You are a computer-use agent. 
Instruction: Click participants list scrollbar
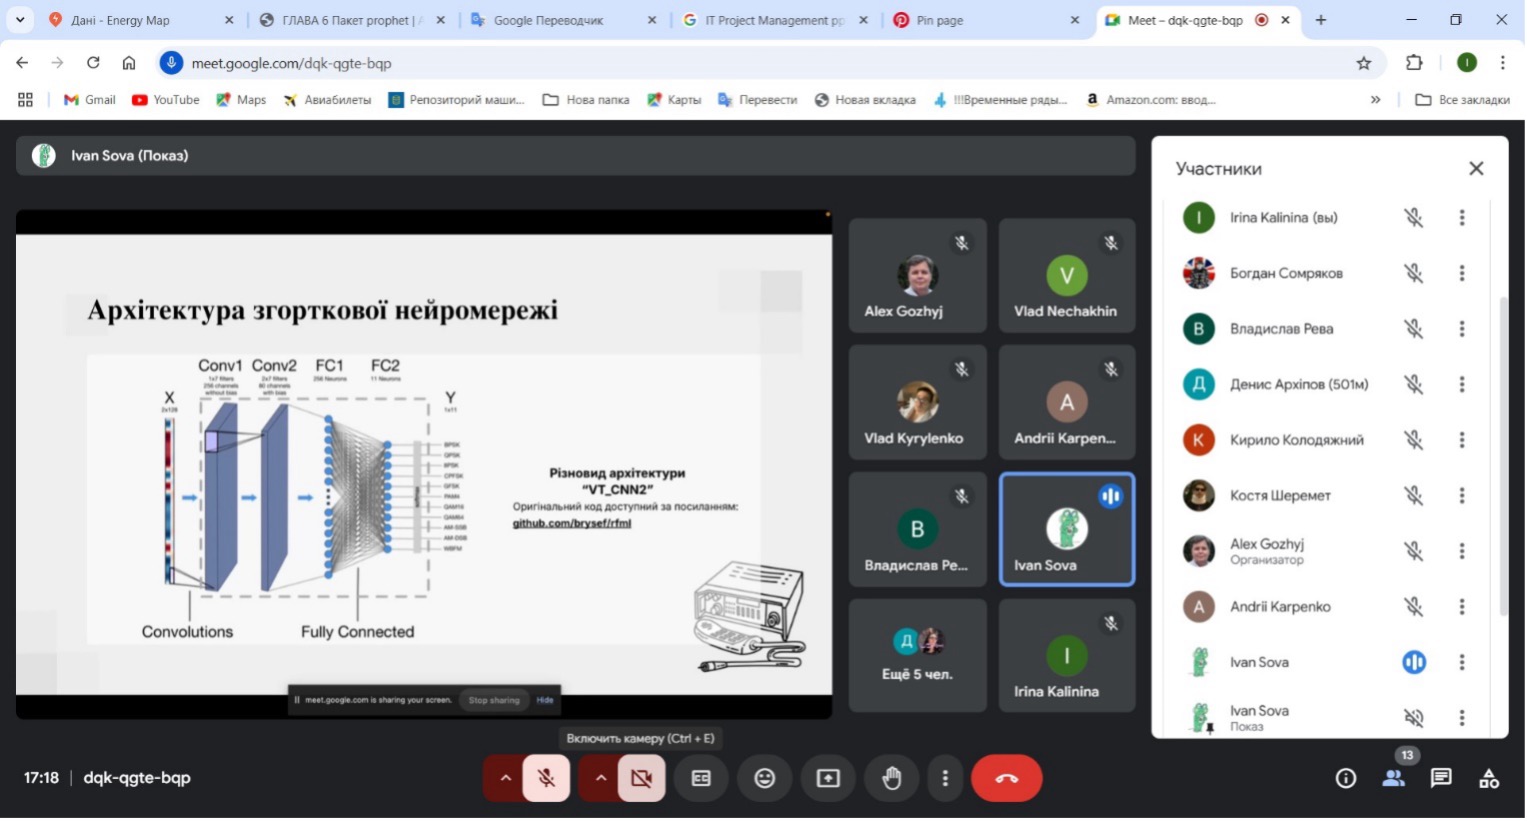pos(1503,456)
